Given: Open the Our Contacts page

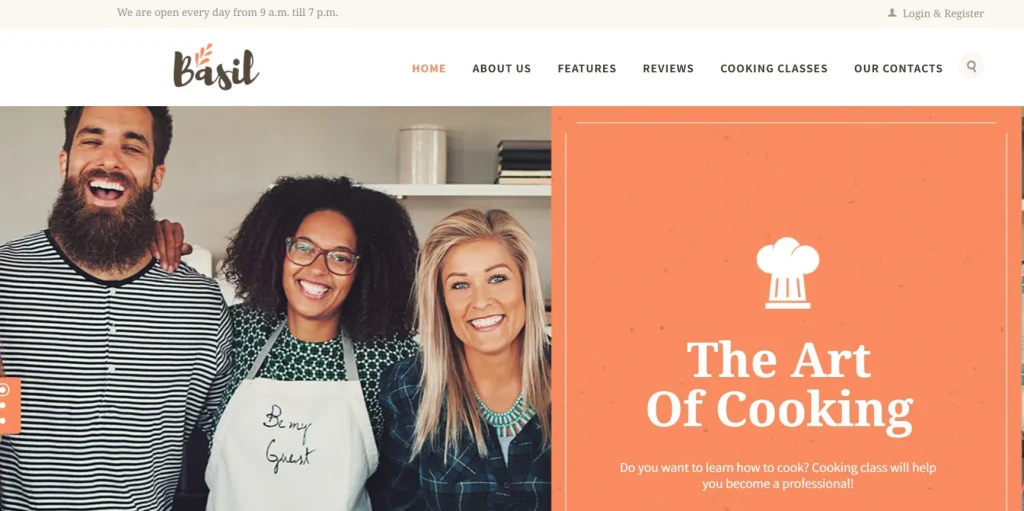Looking at the screenshot, I should (899, 69).
